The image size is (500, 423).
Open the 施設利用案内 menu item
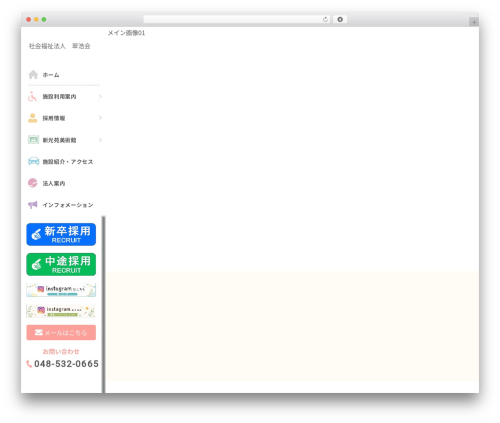(x=59, y=97)
